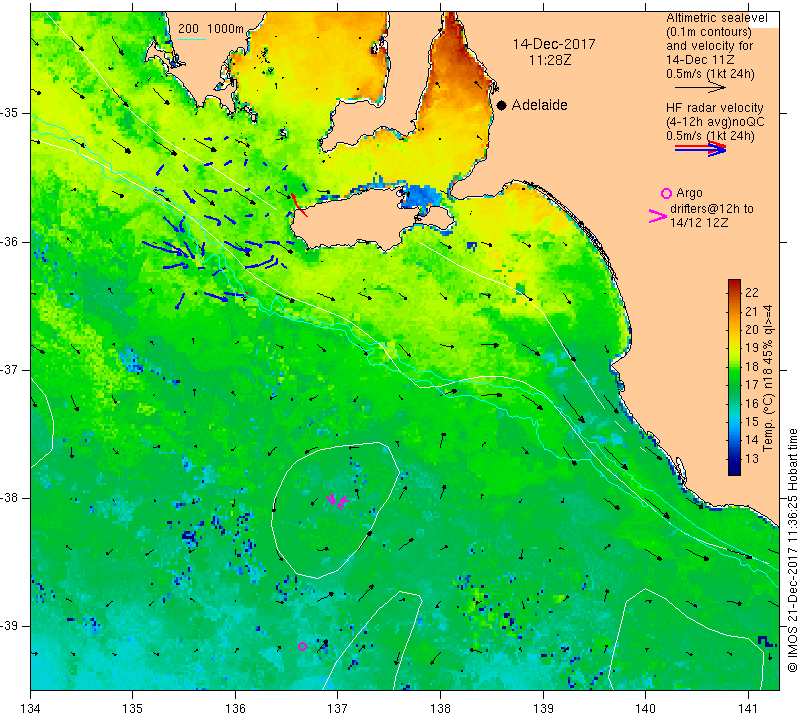This screenshot has width=800, height=720.
Task: Click the 'HF radar velocity' legend text
Action: pyautogui.click(x=714, y=108)
